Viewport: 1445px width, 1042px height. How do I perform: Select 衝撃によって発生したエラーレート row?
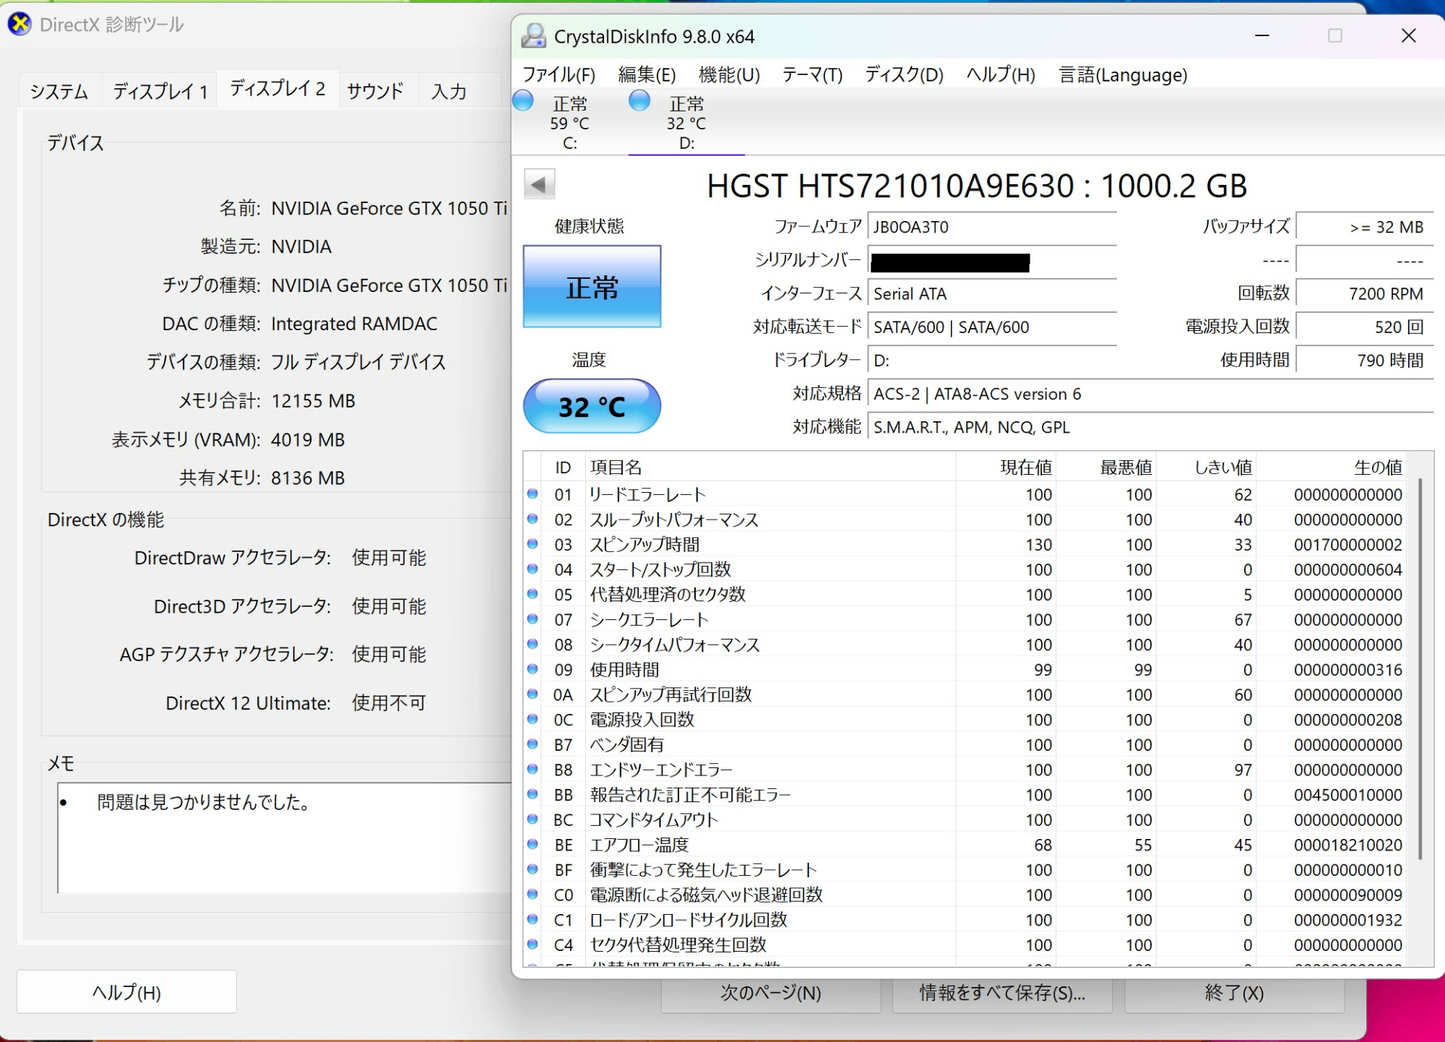coord(966,869)
